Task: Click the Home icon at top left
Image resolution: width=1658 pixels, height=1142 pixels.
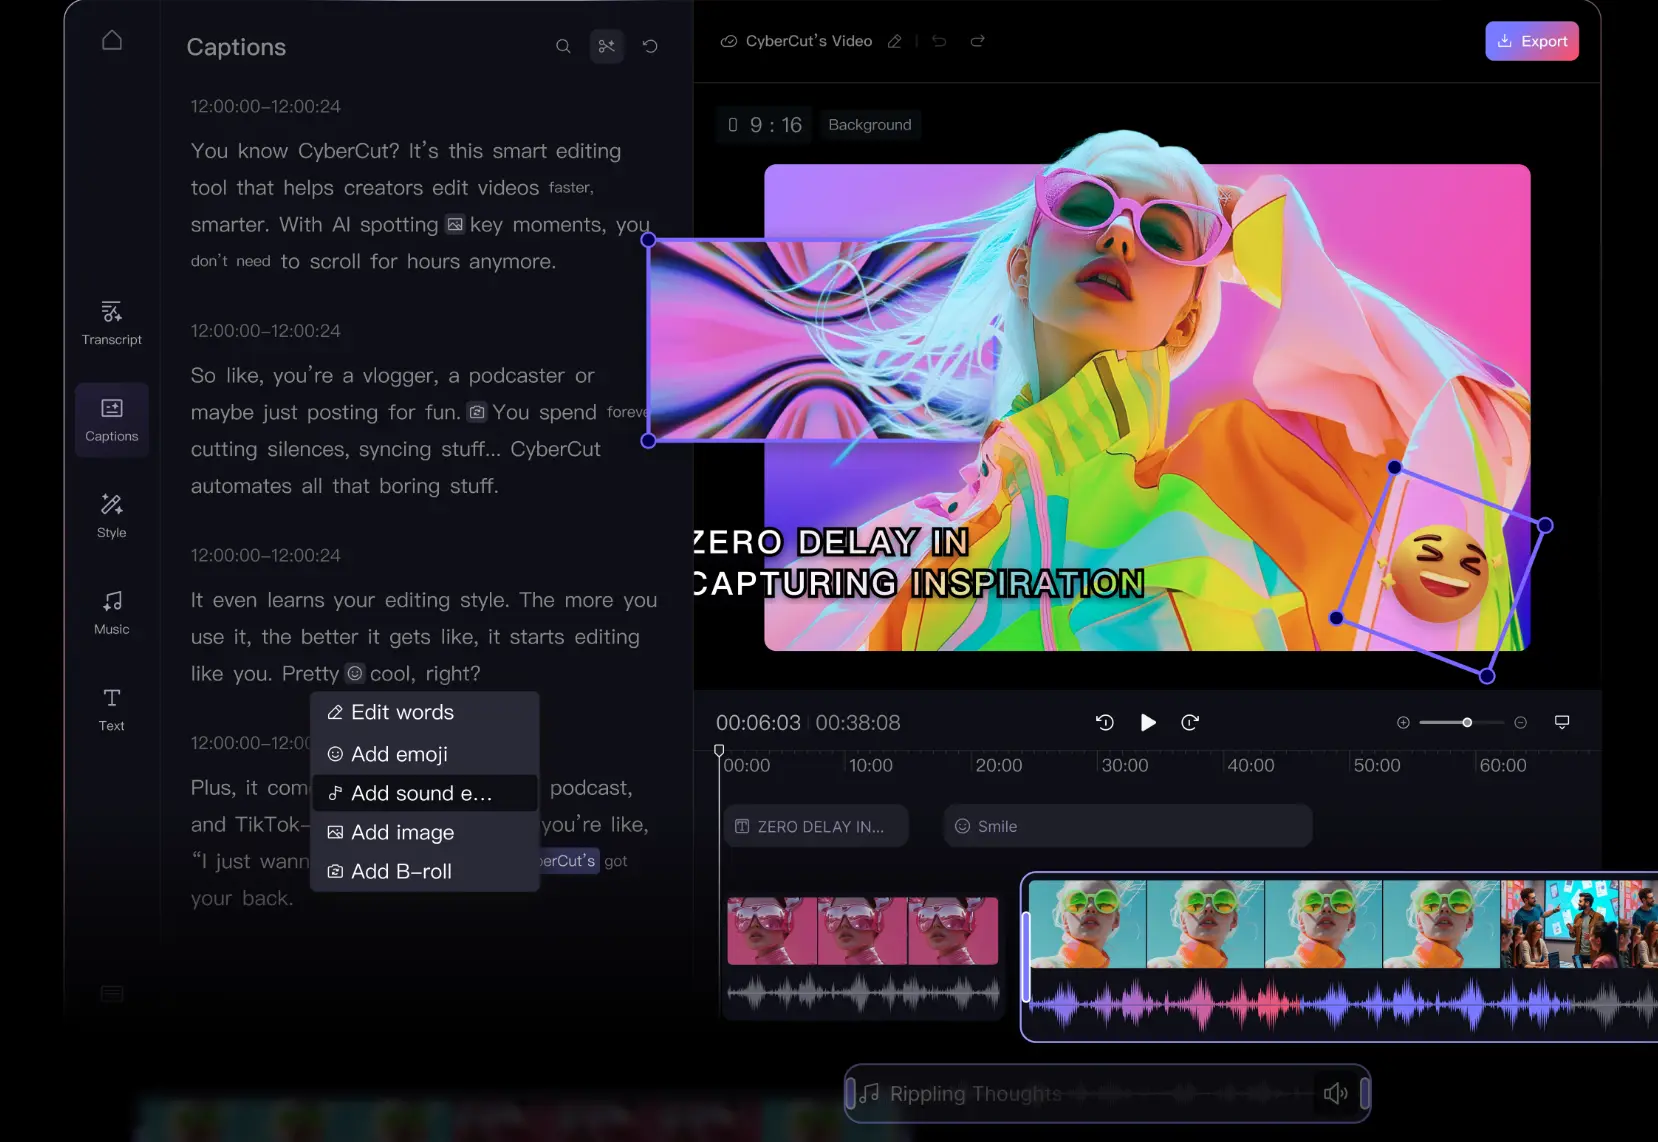Action: tap(112, 39)
